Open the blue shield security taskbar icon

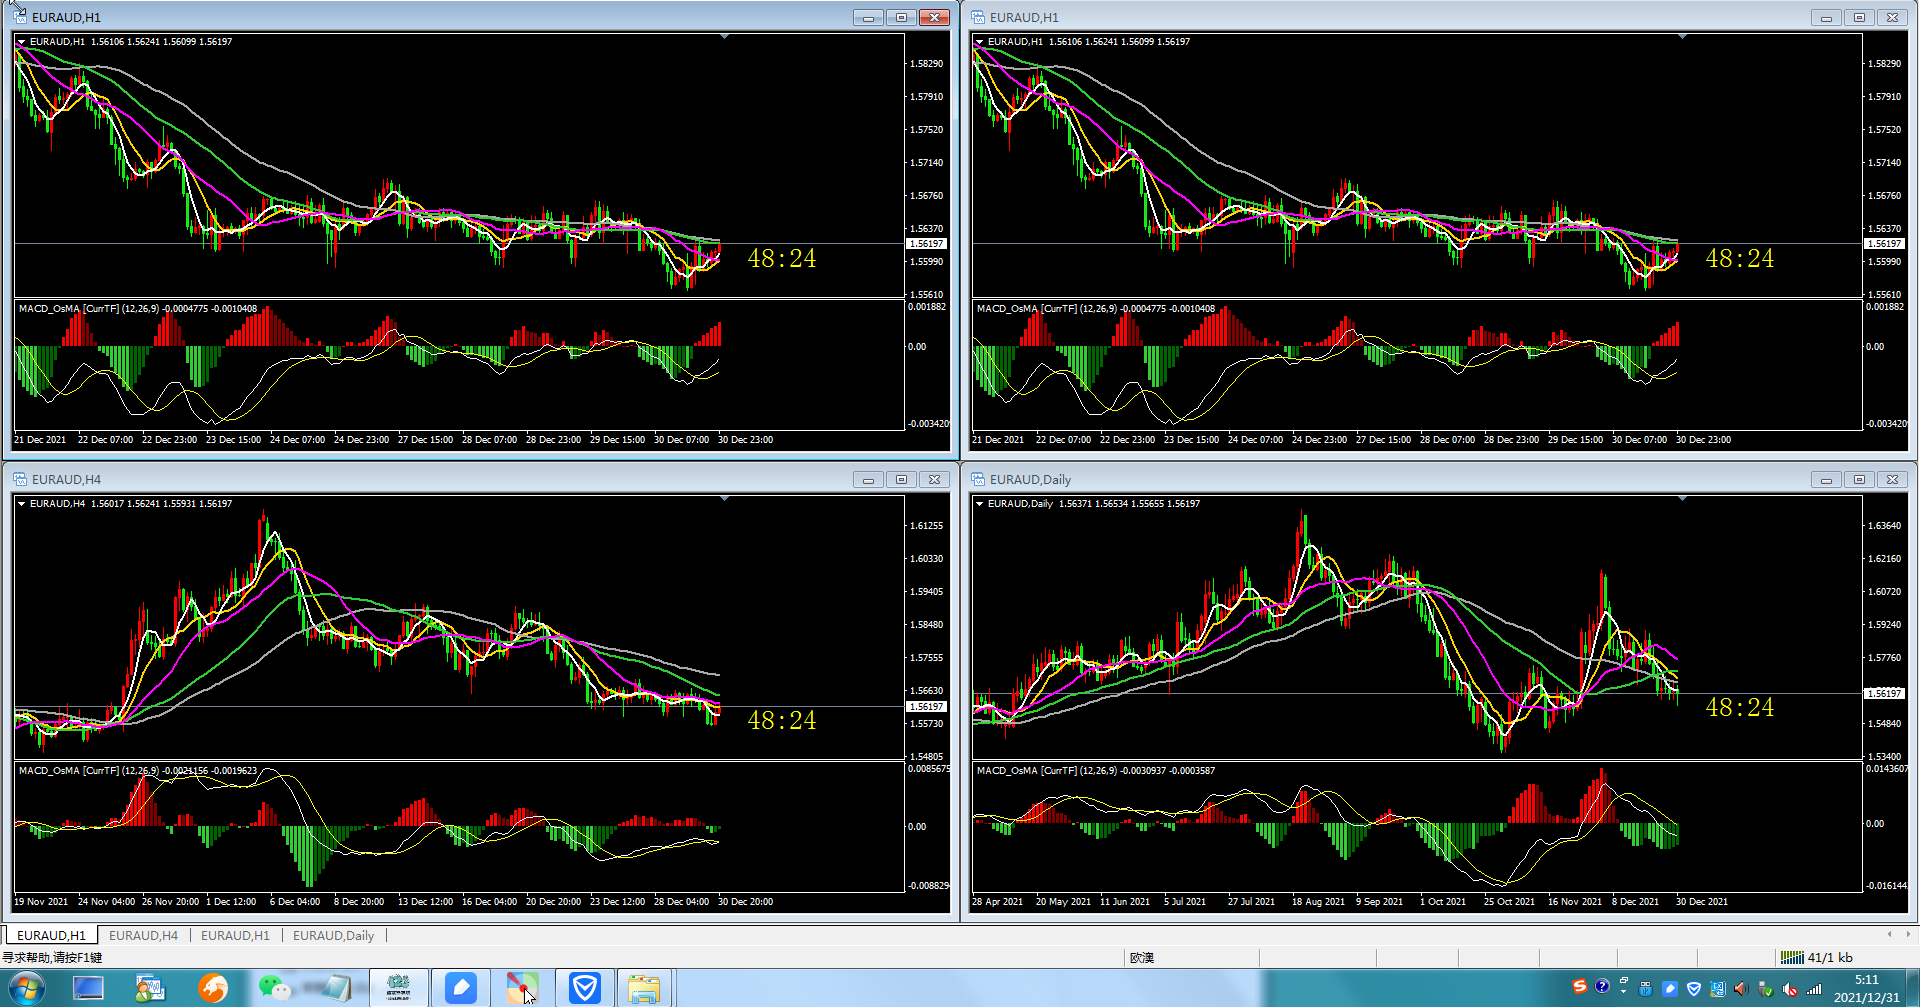tap(584, 989)
